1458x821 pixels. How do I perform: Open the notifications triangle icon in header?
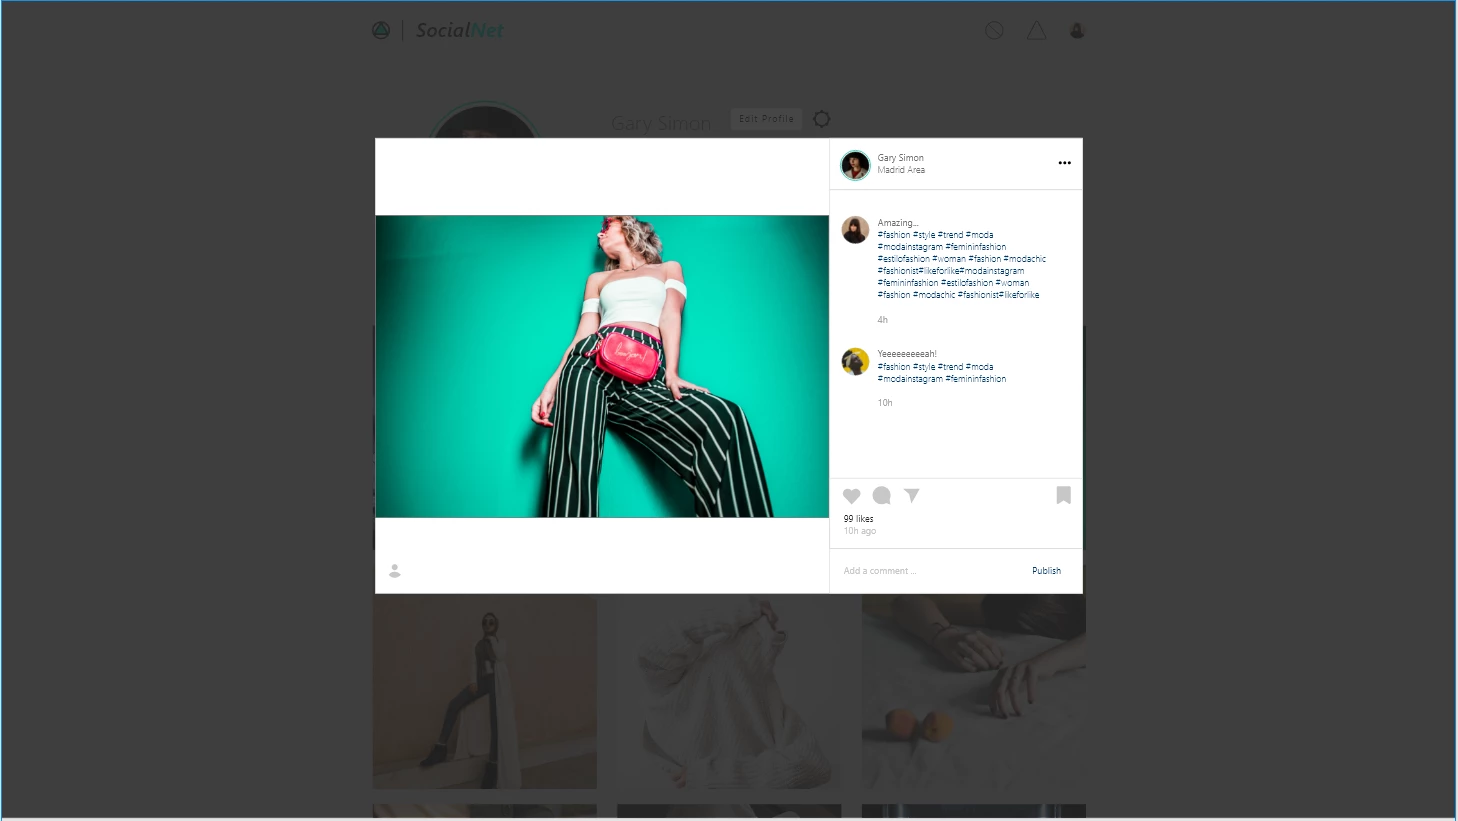[x=1037, y=31]
